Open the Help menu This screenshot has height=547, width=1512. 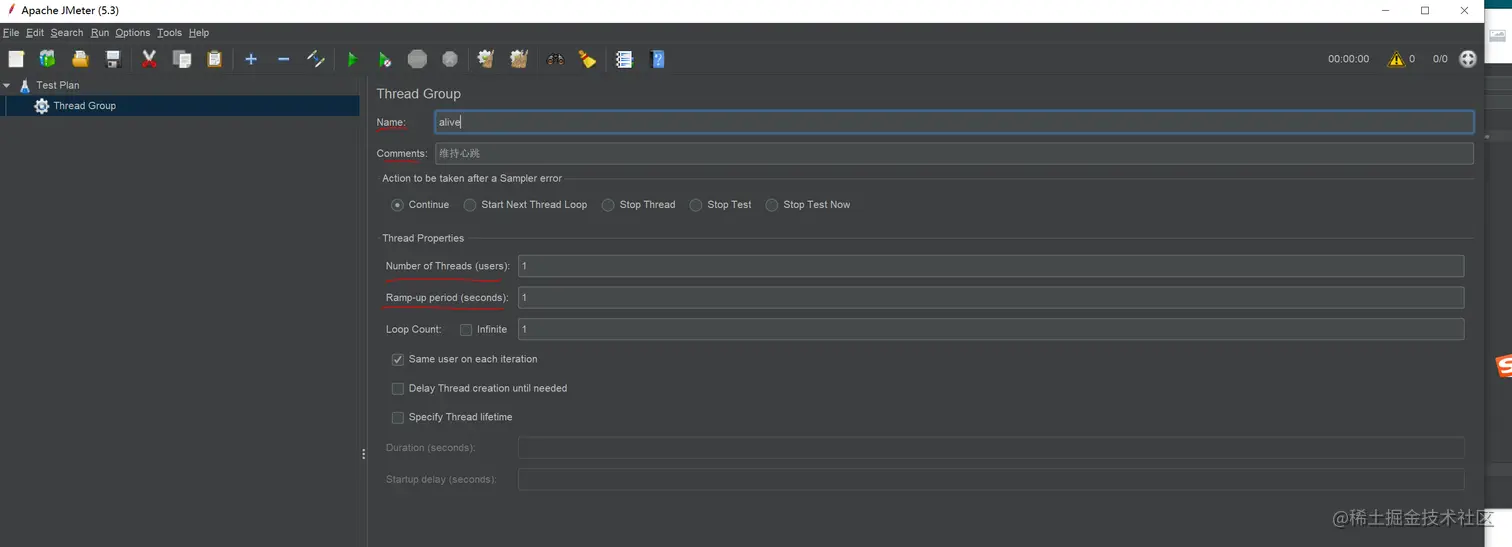(199, 33)
